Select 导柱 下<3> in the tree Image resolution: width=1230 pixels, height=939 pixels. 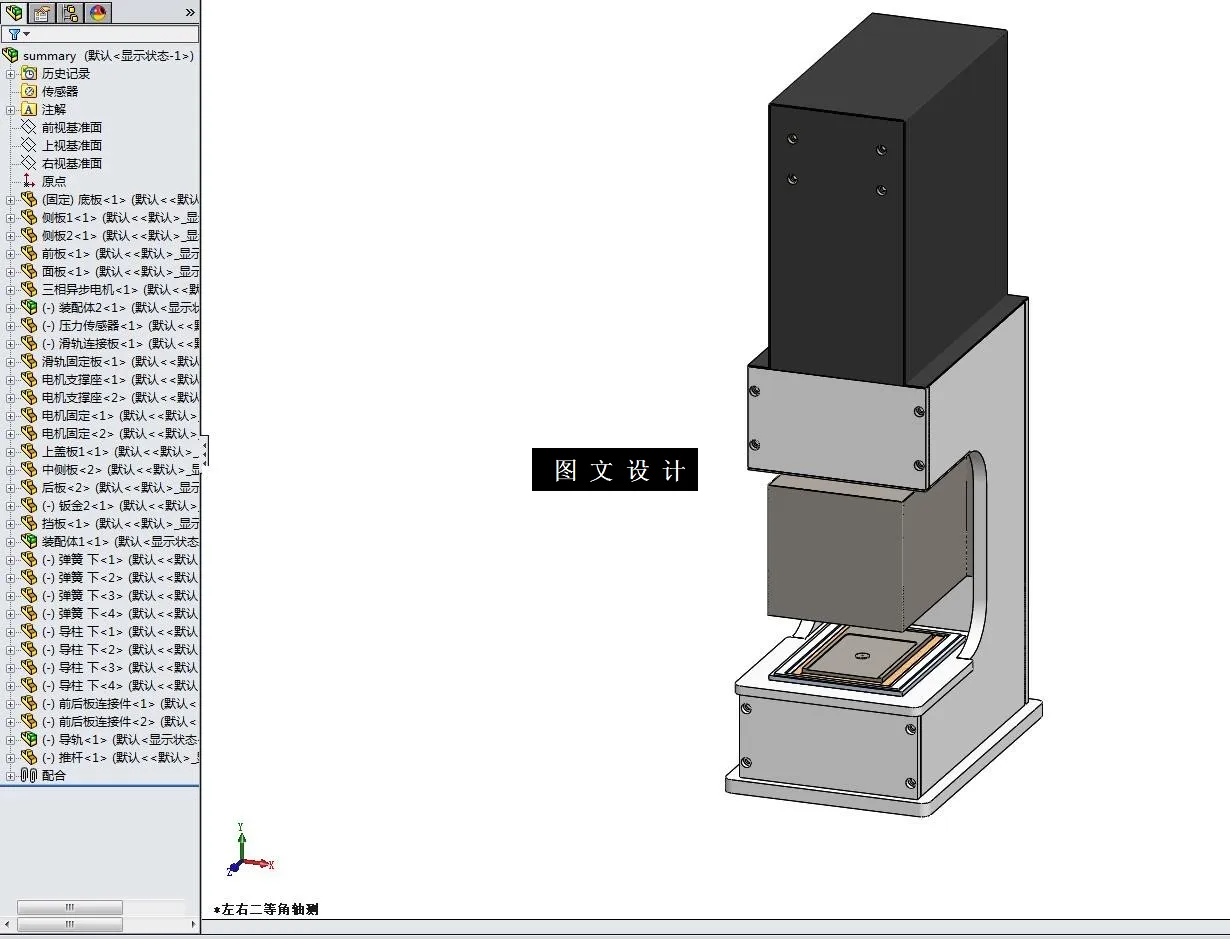pyautogui.click(x=120, y=667)
